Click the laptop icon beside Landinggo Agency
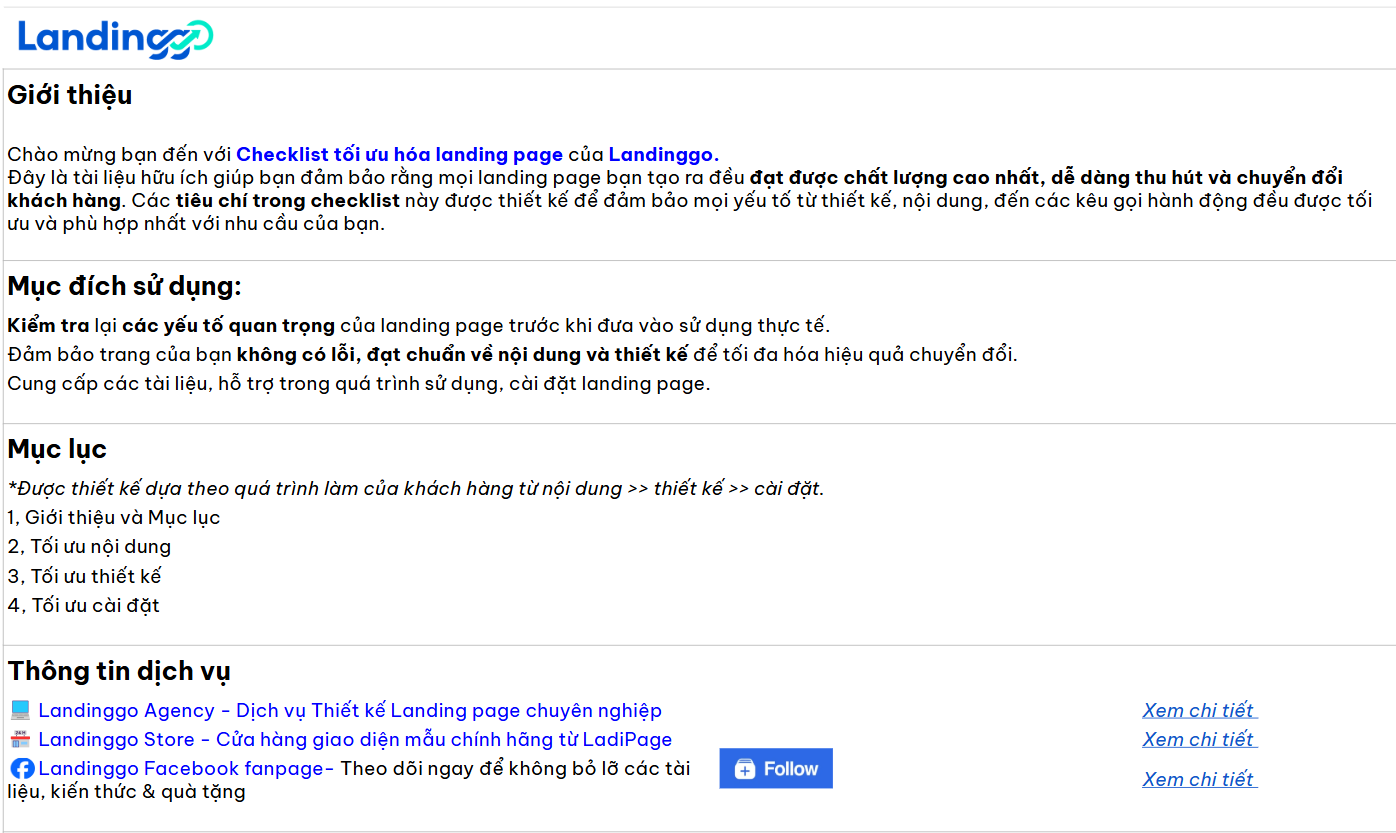Image resolution: width=1396 pixels, height=833 pixels. tap(20, 710)
